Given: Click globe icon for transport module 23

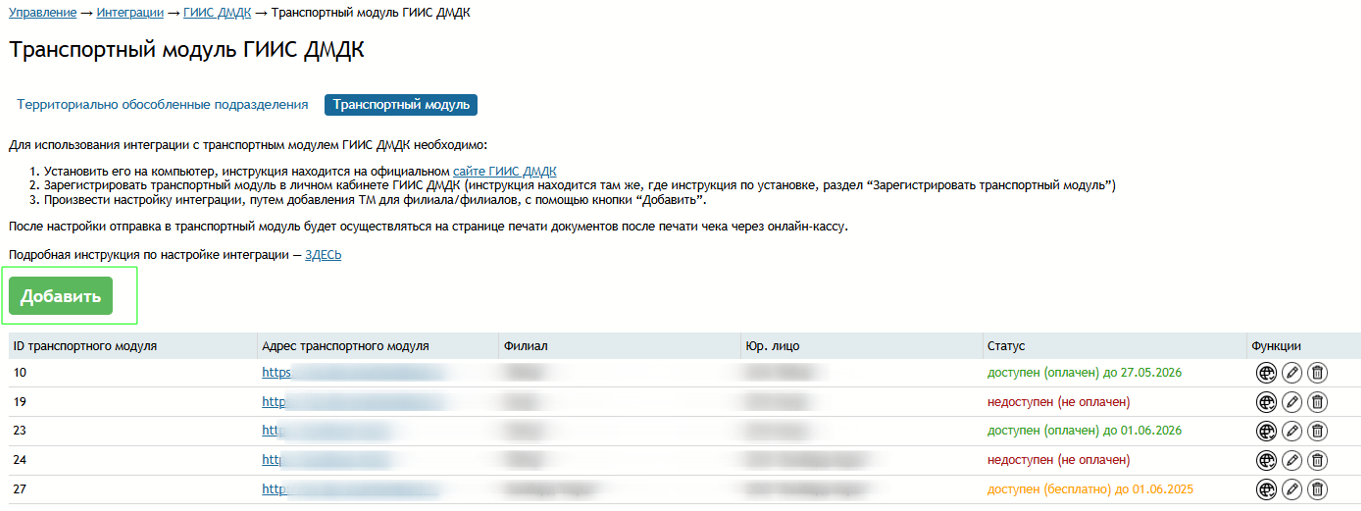Looking at the screenshot, I should (x=1266, y=431).
